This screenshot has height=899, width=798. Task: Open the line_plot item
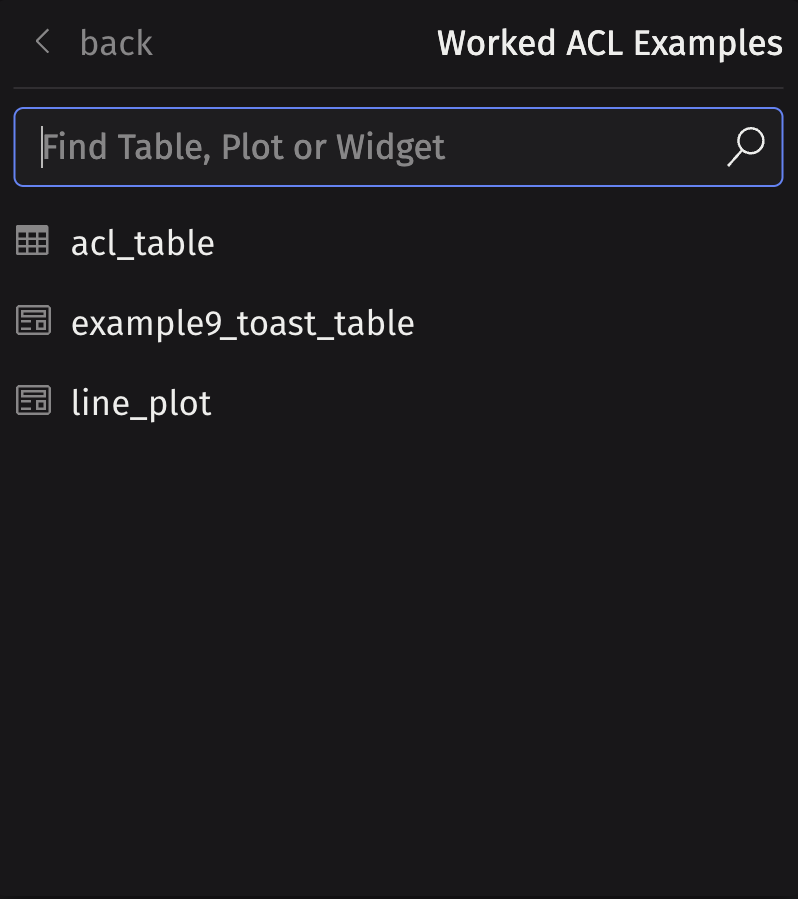point(399,403)
